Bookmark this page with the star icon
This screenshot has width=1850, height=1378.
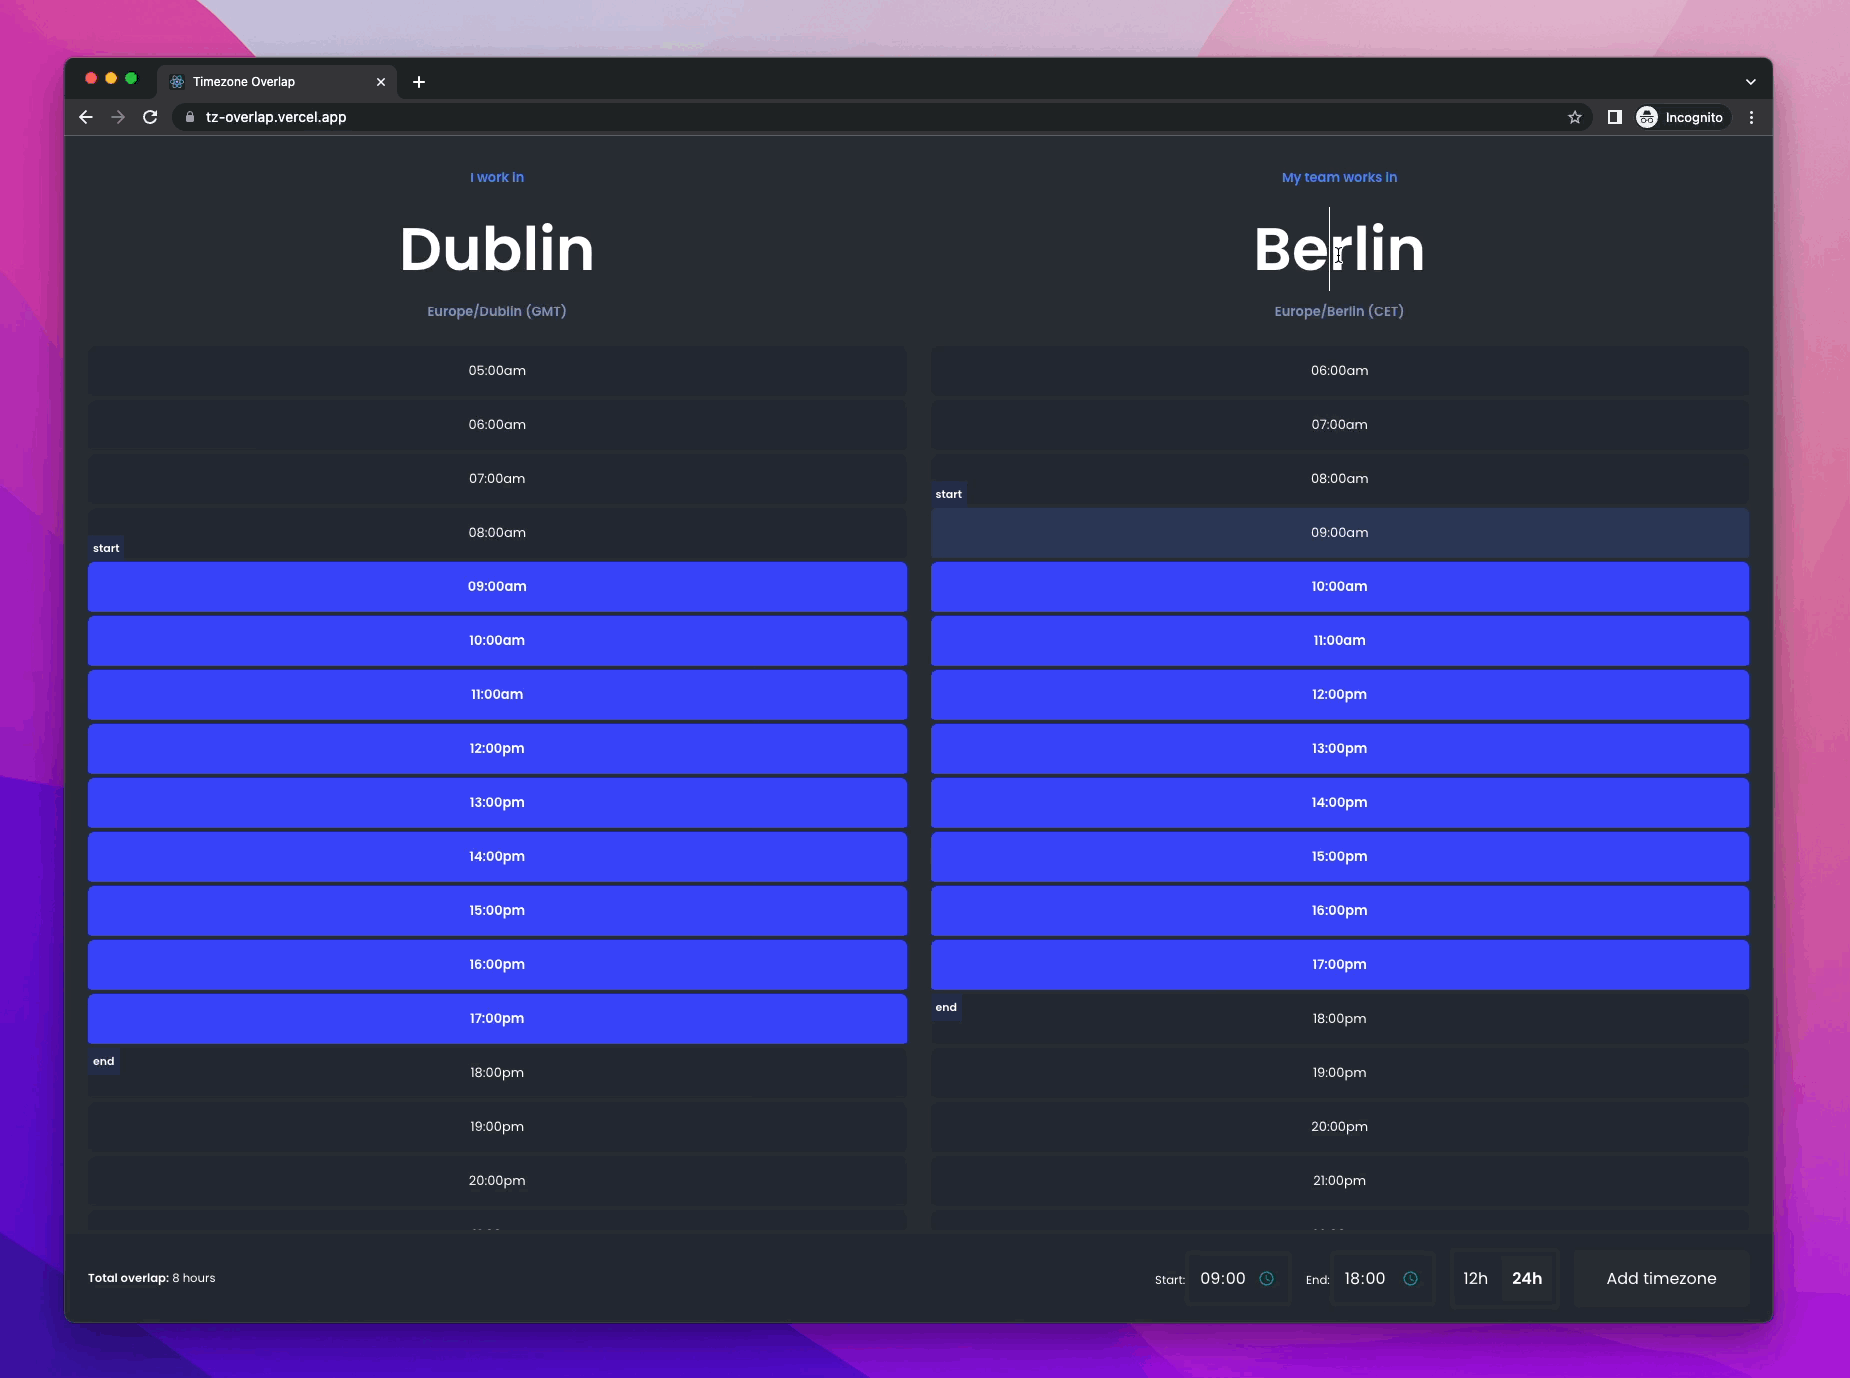[x=1575, y=117]
